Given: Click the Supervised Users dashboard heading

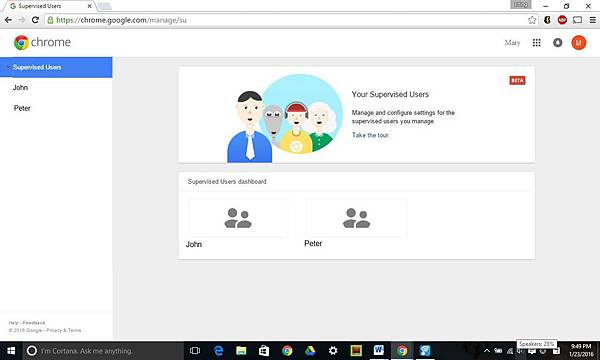Looking at the screenshot, I should point(227,182).
